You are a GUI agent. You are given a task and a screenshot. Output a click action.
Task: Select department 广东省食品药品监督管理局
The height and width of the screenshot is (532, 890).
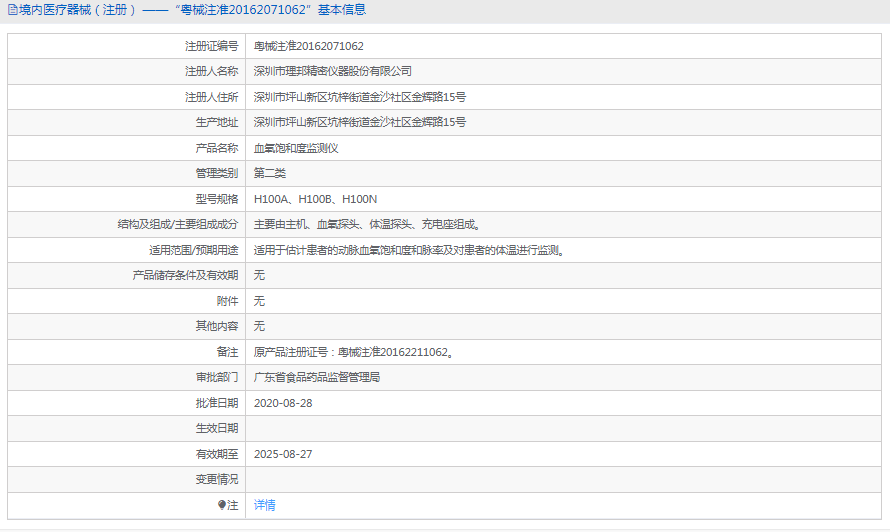[317, 377]
